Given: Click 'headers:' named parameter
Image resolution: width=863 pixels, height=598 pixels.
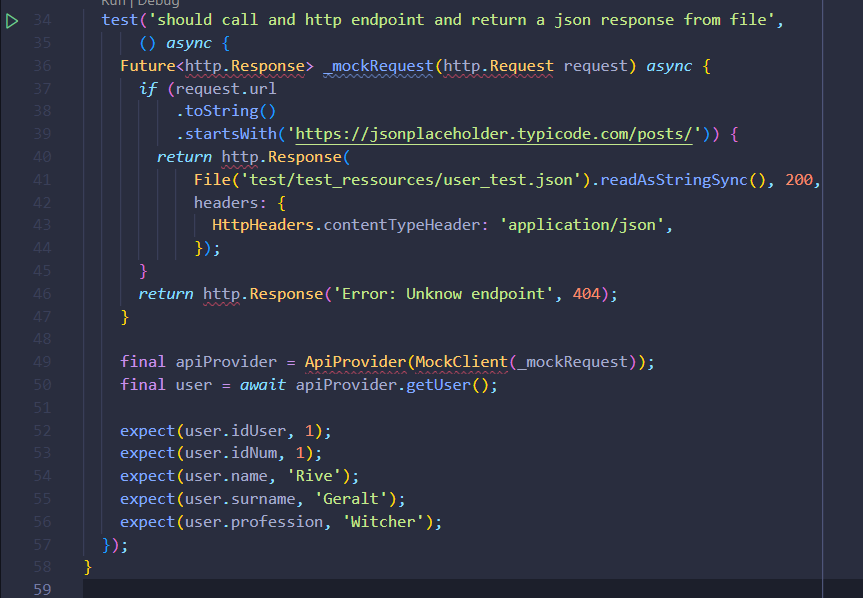Looking at the screenshot, I should 230,203.
